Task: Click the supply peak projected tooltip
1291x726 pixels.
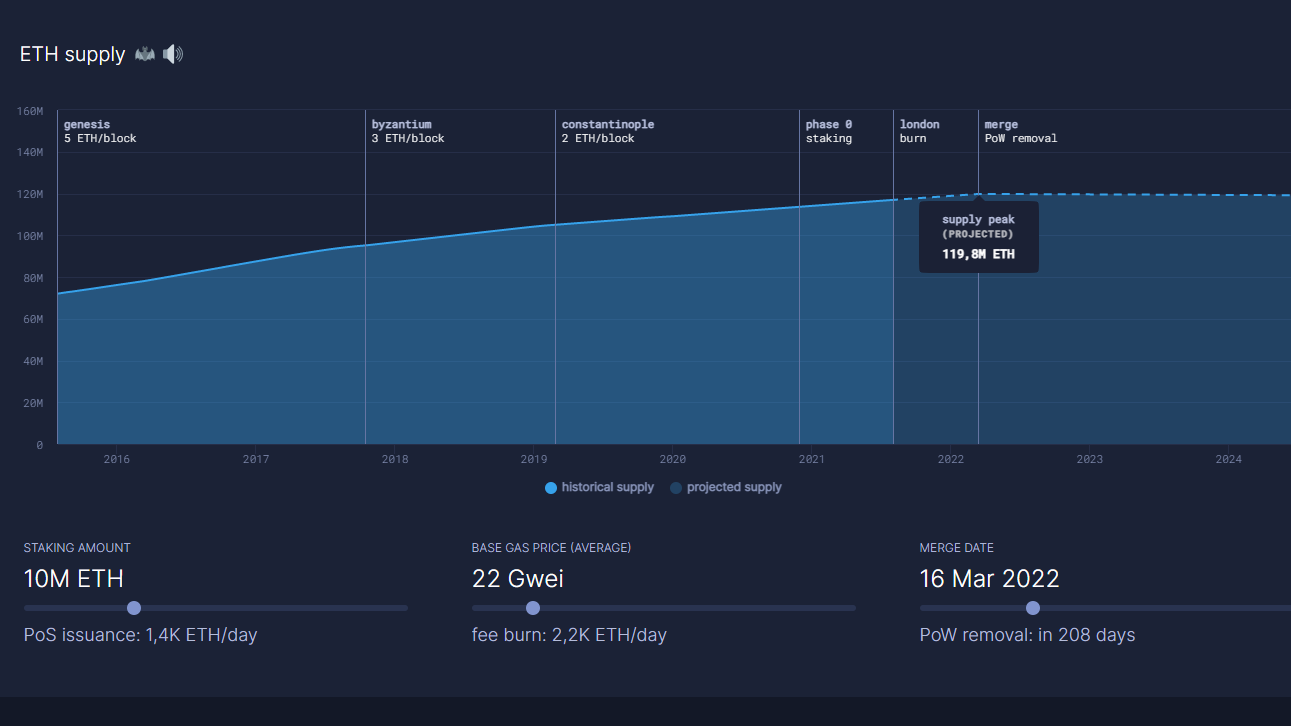Action: tap(978, 237)
